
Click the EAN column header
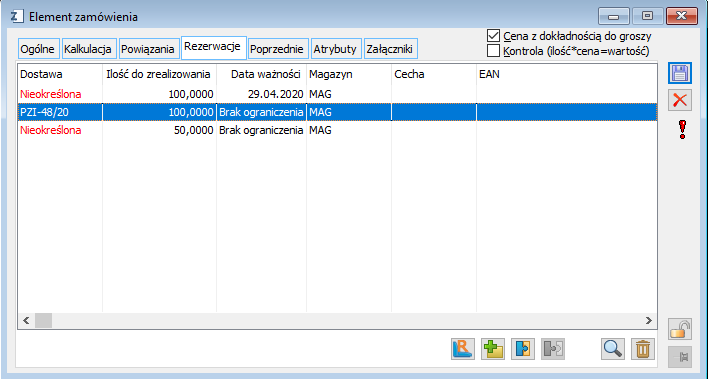click(567, 74)
